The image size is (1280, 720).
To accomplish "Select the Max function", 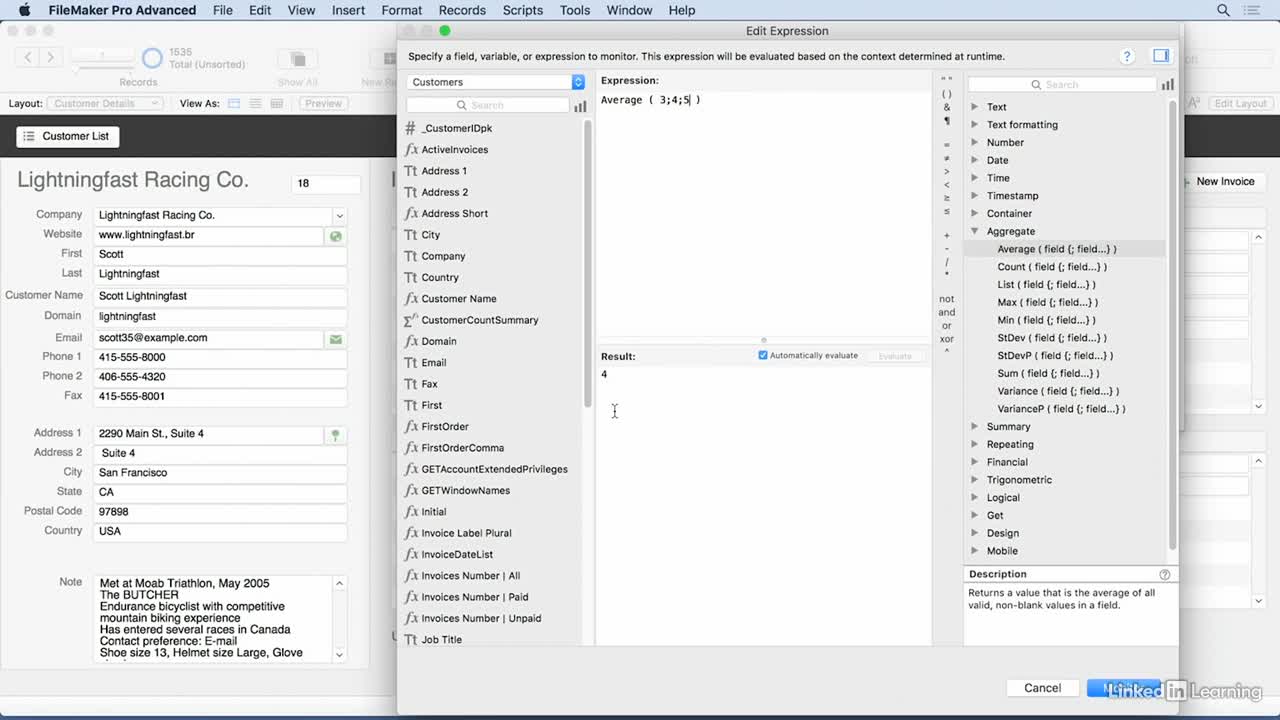I will tap(1047, 302).
